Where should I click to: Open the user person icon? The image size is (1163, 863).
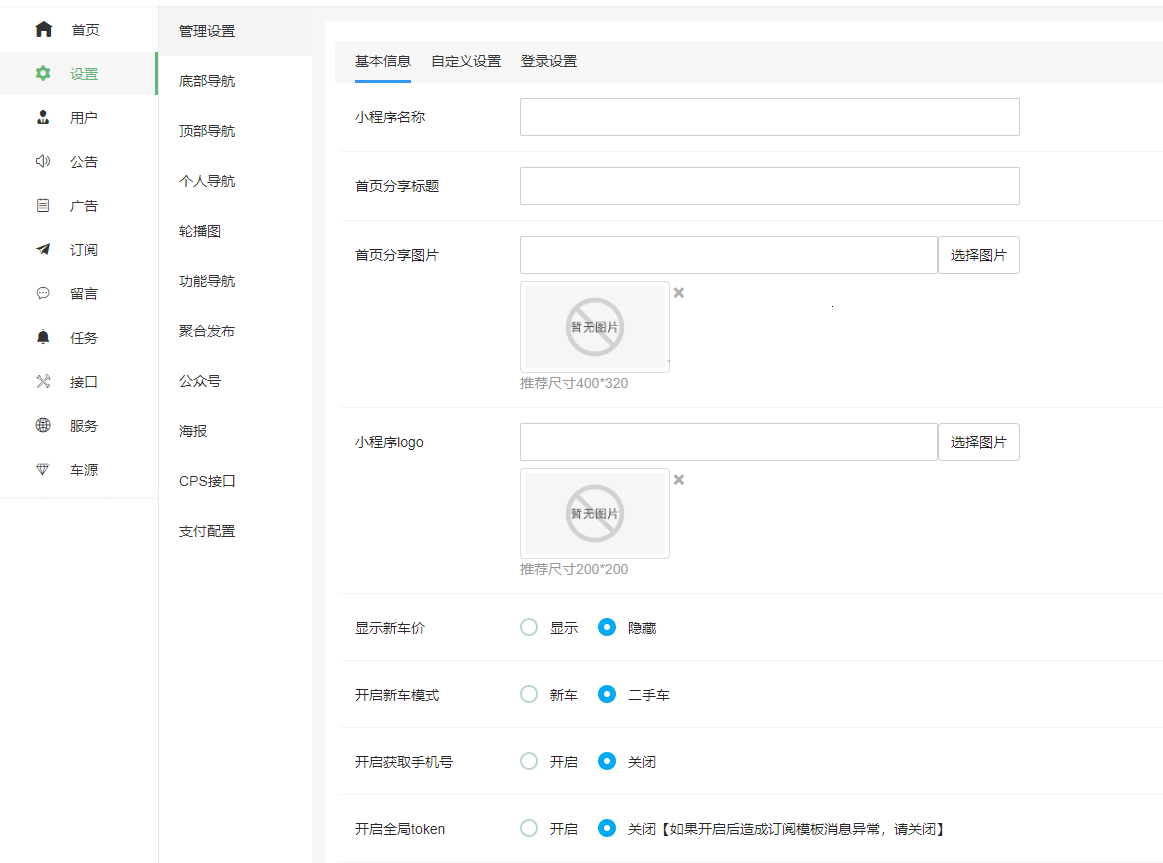(43, 118)
